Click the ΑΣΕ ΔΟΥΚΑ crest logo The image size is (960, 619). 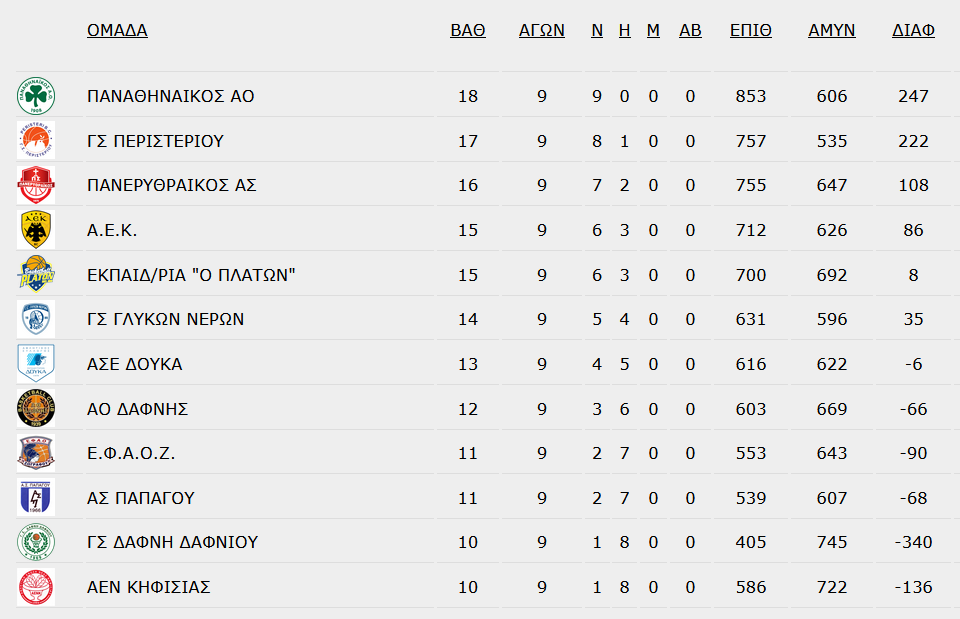pyautogui.click(x=36, y=364)
